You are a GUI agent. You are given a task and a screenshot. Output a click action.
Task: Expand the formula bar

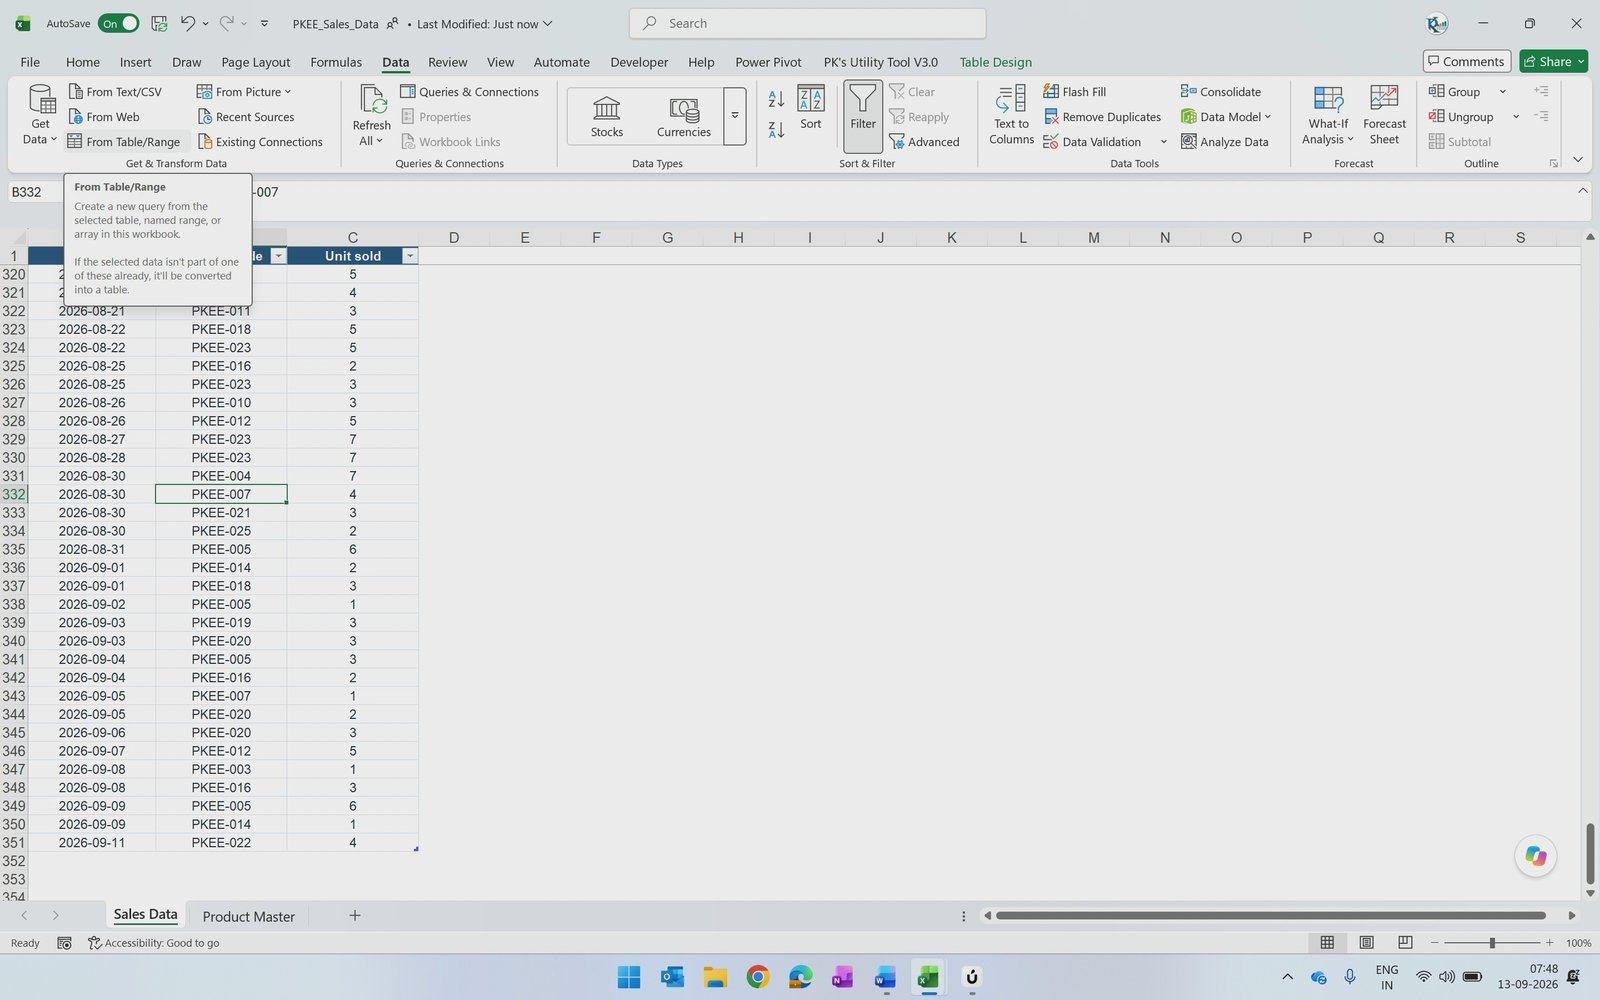tap(1583, 190)
